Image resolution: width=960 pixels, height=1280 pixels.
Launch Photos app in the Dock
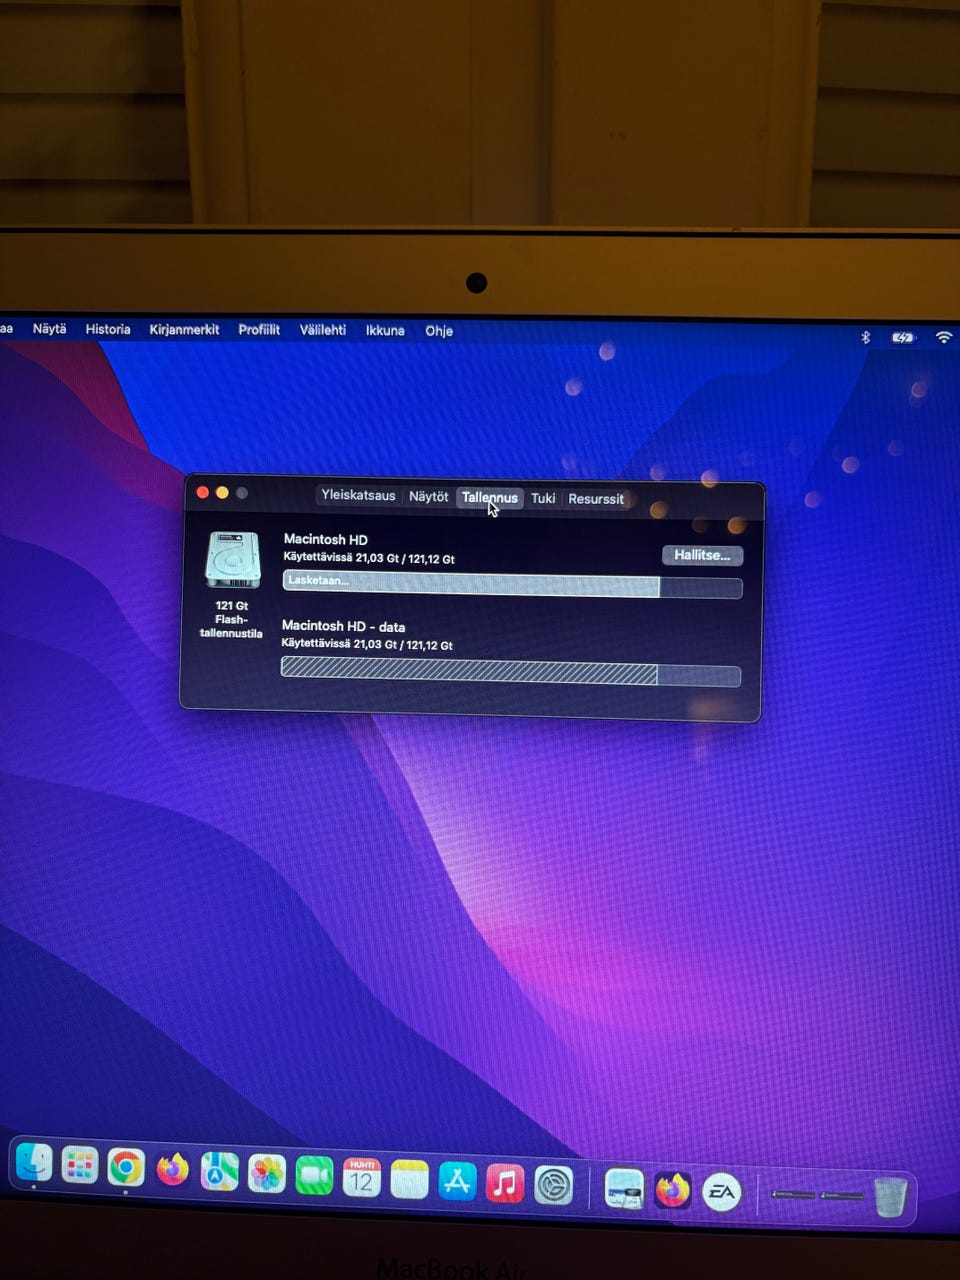pyautogui.click(x=267, y=1174)
